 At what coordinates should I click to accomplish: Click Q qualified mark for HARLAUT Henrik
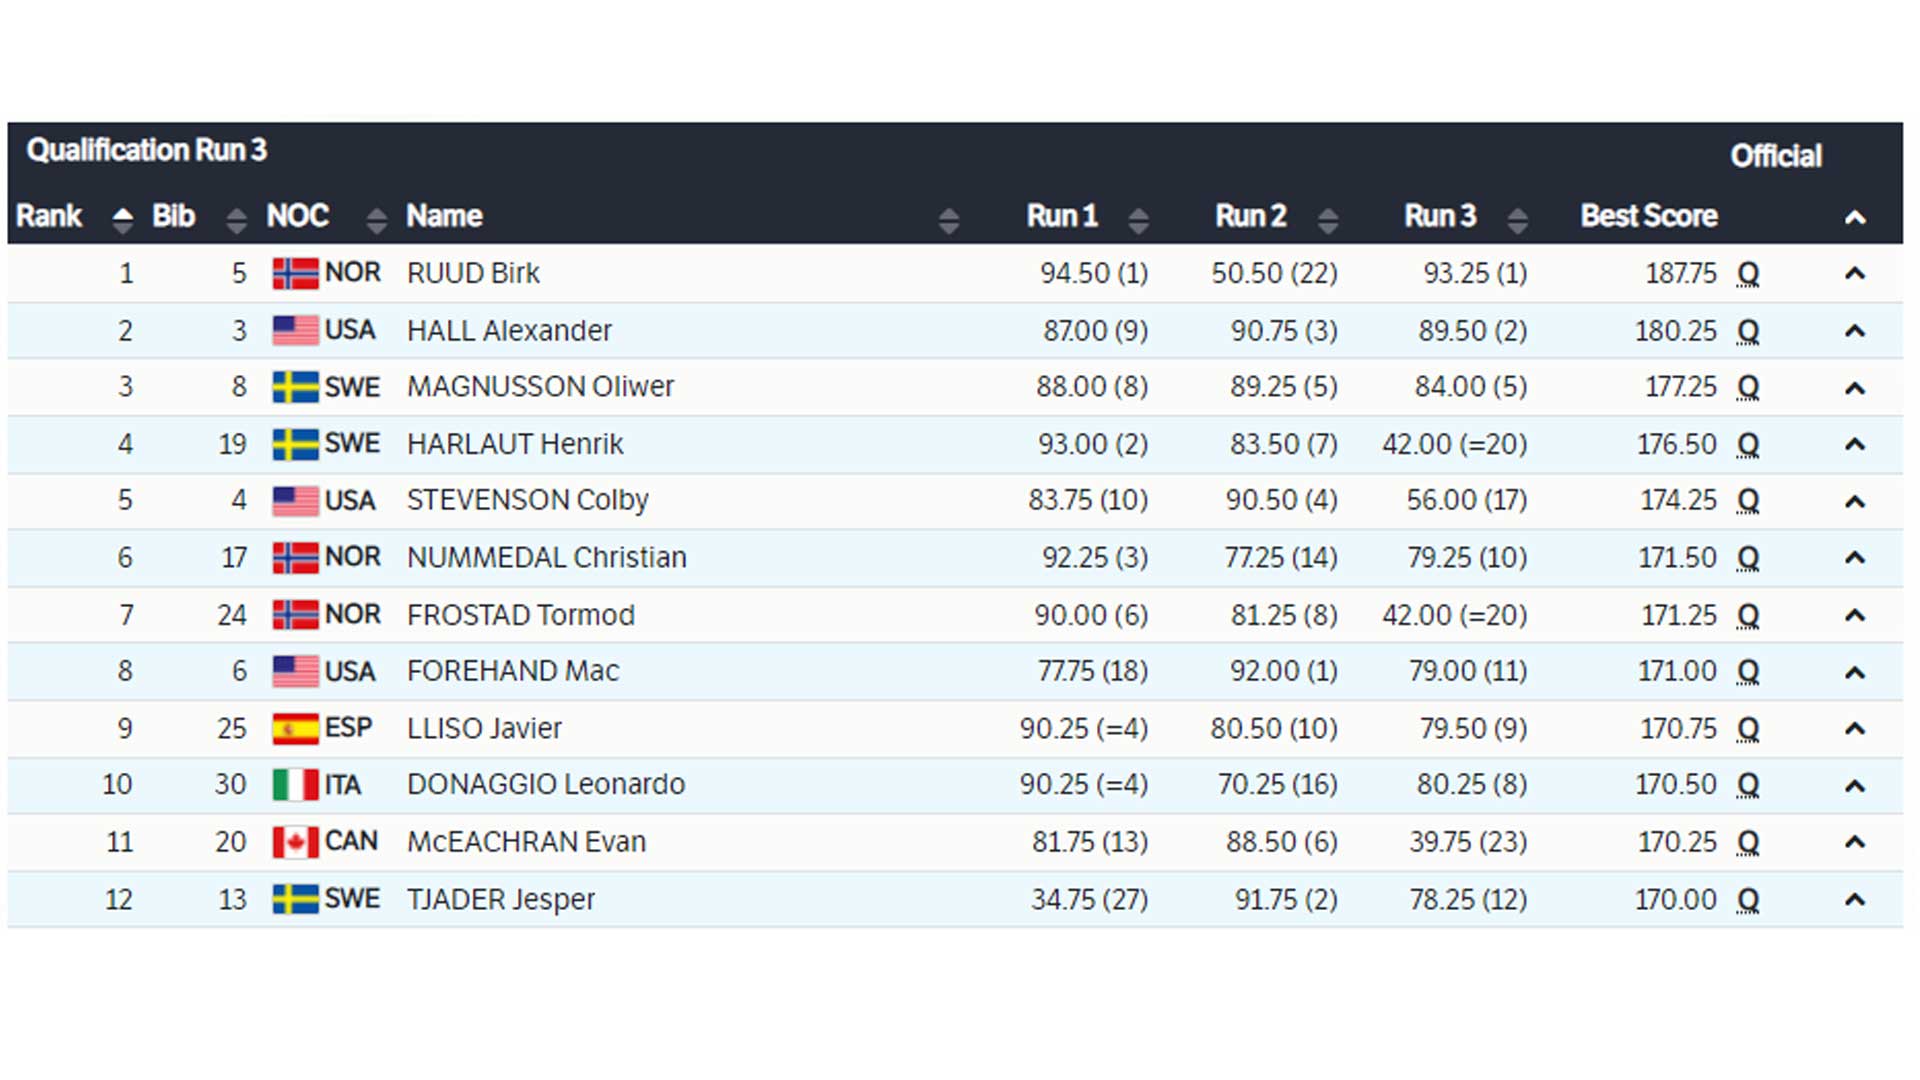click(1747, 445)
